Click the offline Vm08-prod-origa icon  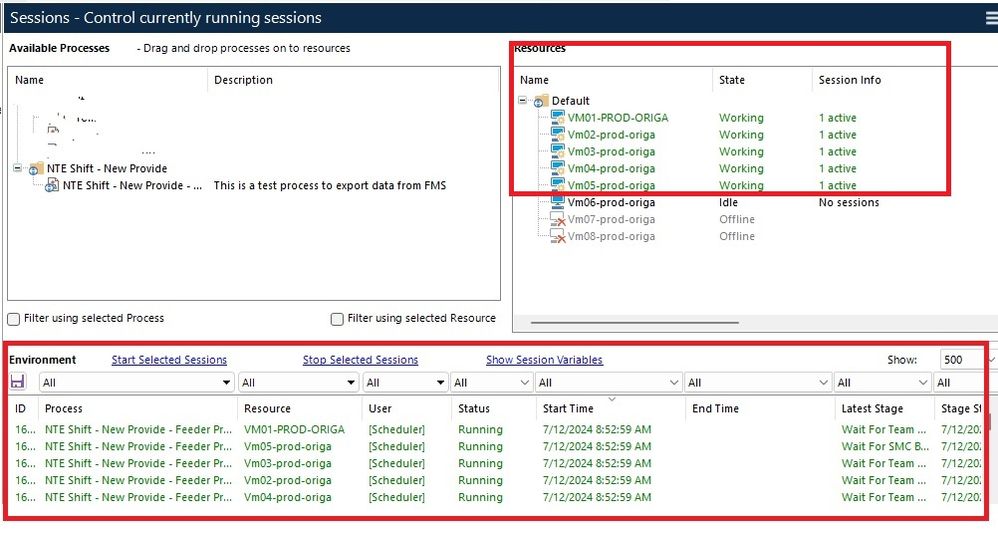point(558,236)
